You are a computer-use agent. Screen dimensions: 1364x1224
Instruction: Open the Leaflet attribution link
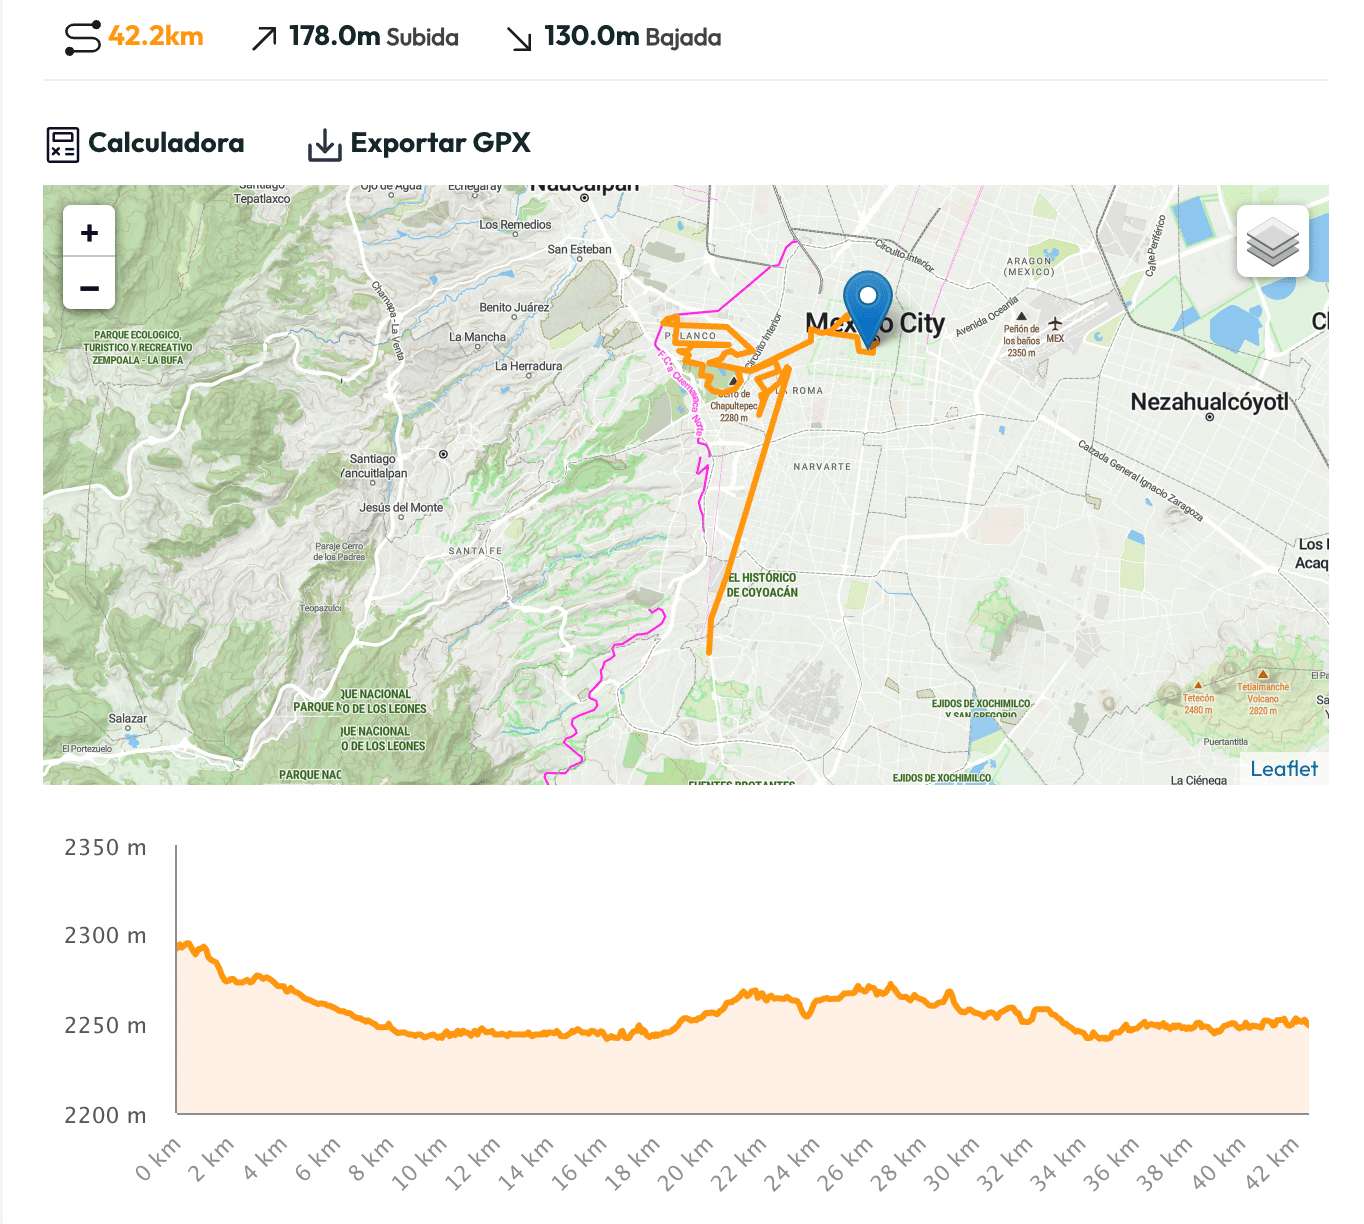click(x=1284, y=769)
